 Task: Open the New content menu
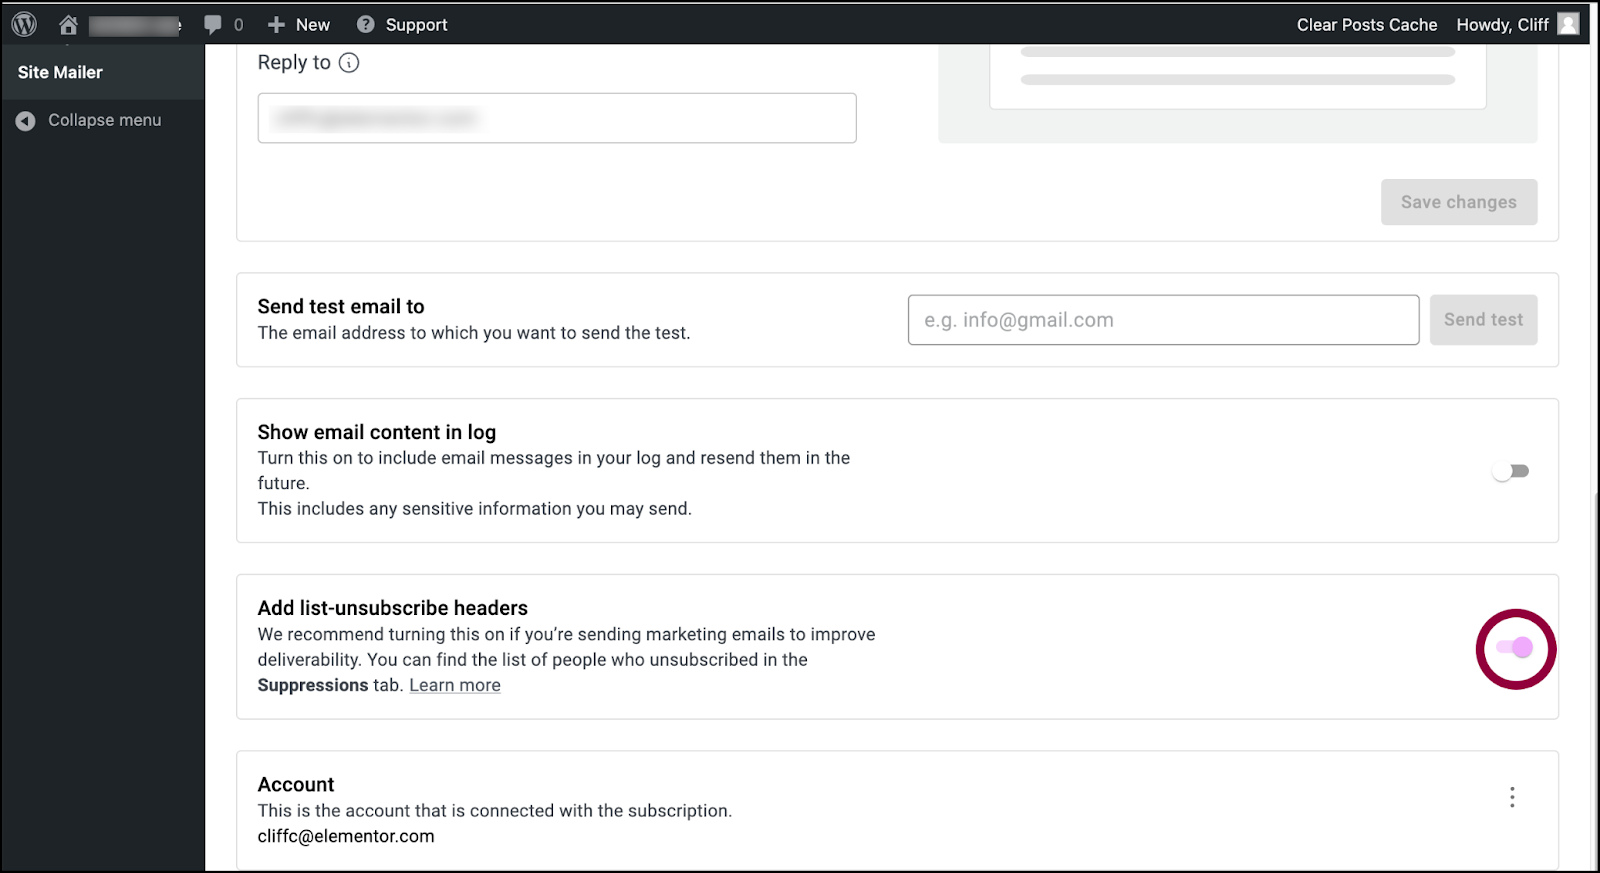coord(299,25)
